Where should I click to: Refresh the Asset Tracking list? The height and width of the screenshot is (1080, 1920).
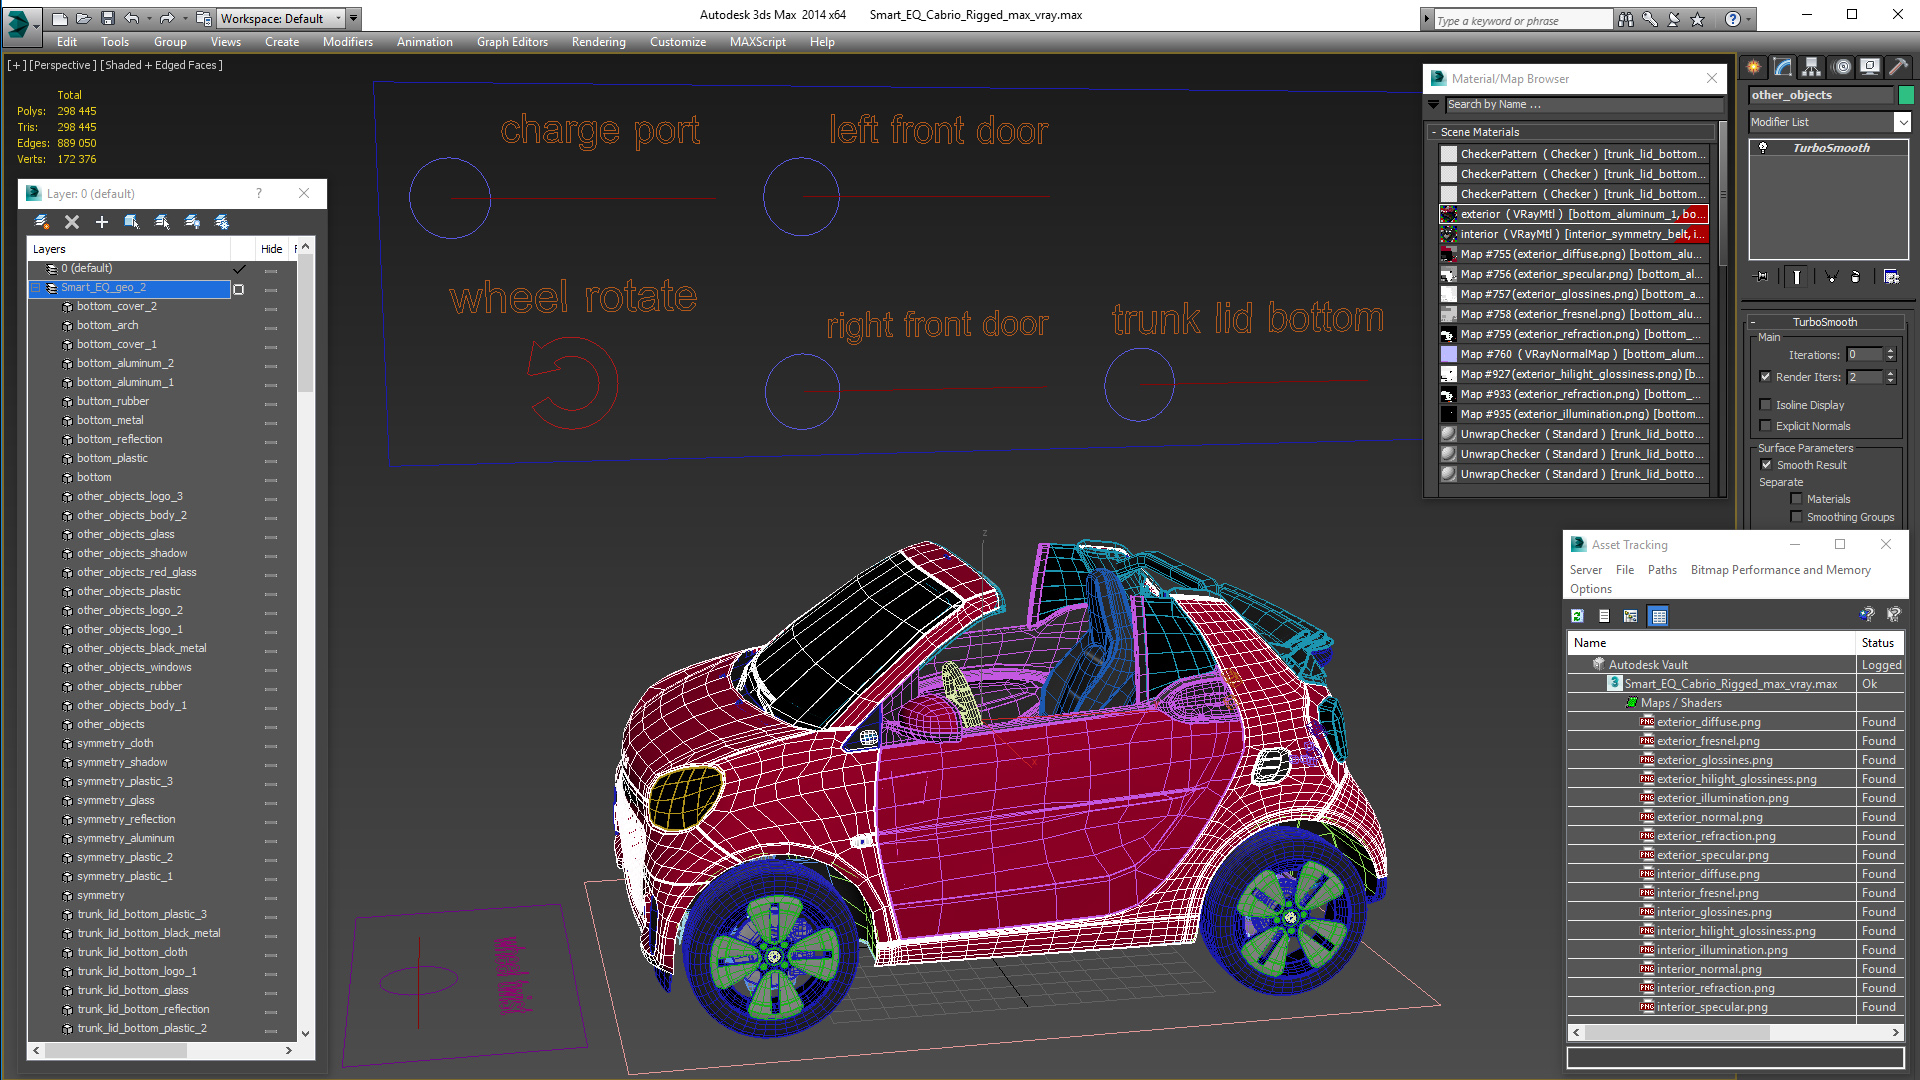pos(1577,616)
